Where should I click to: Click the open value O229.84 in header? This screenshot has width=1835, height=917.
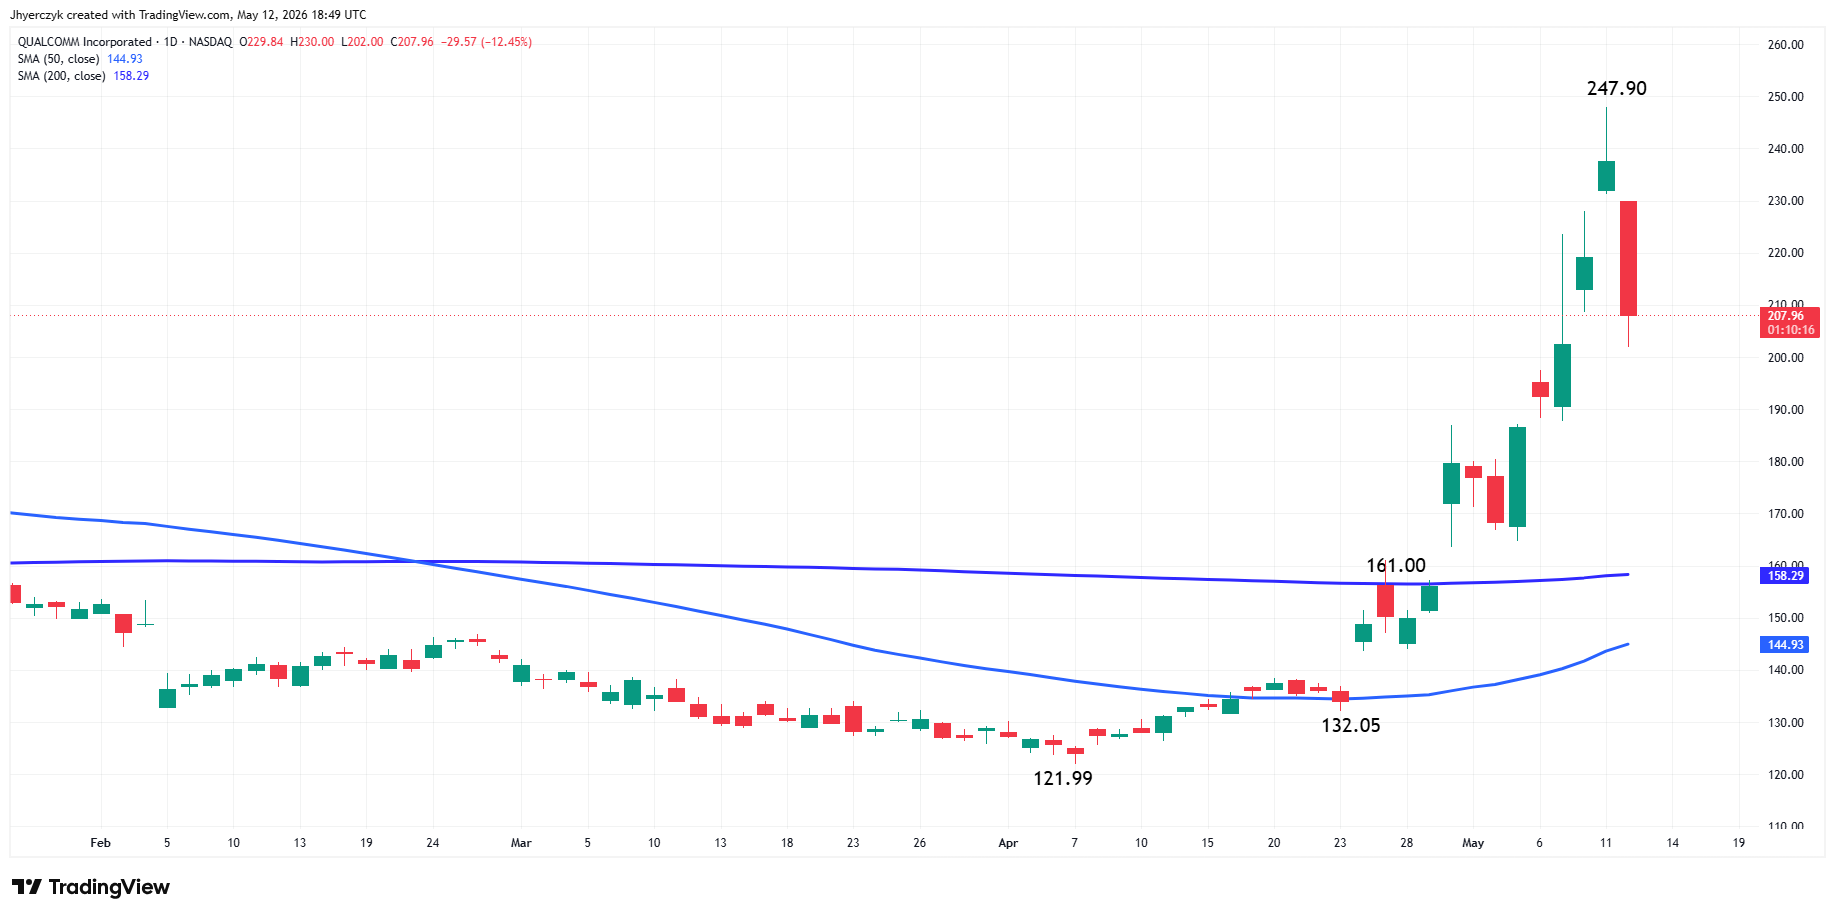point(261,42)
